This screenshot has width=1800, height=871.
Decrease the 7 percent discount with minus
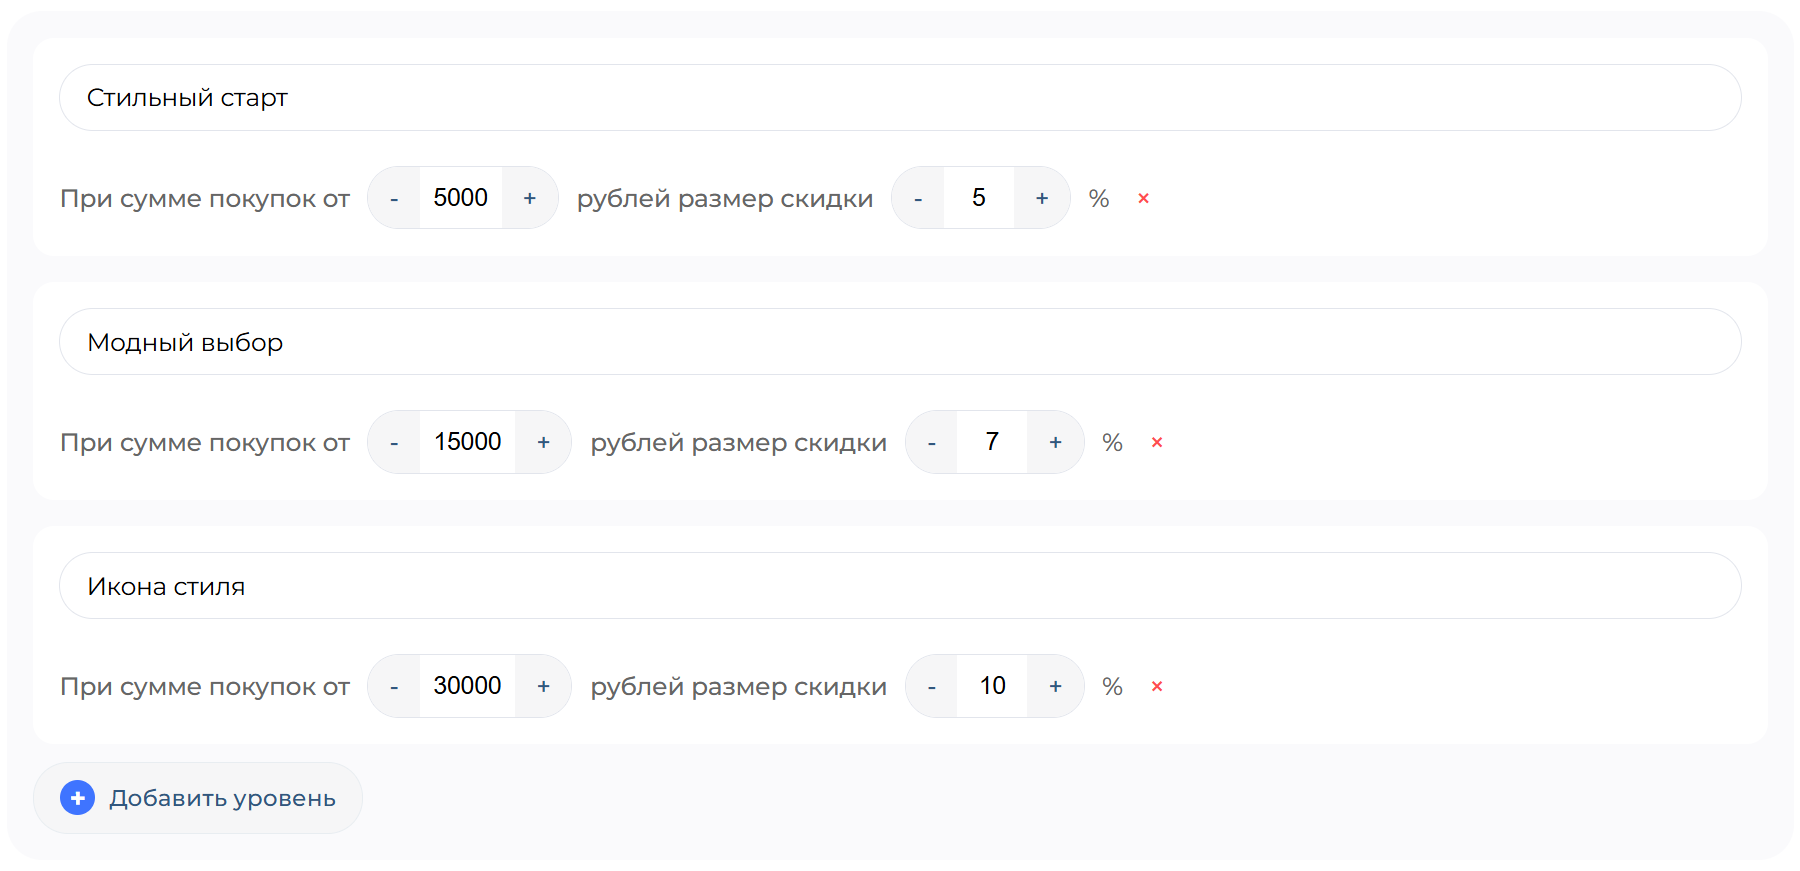931,442
